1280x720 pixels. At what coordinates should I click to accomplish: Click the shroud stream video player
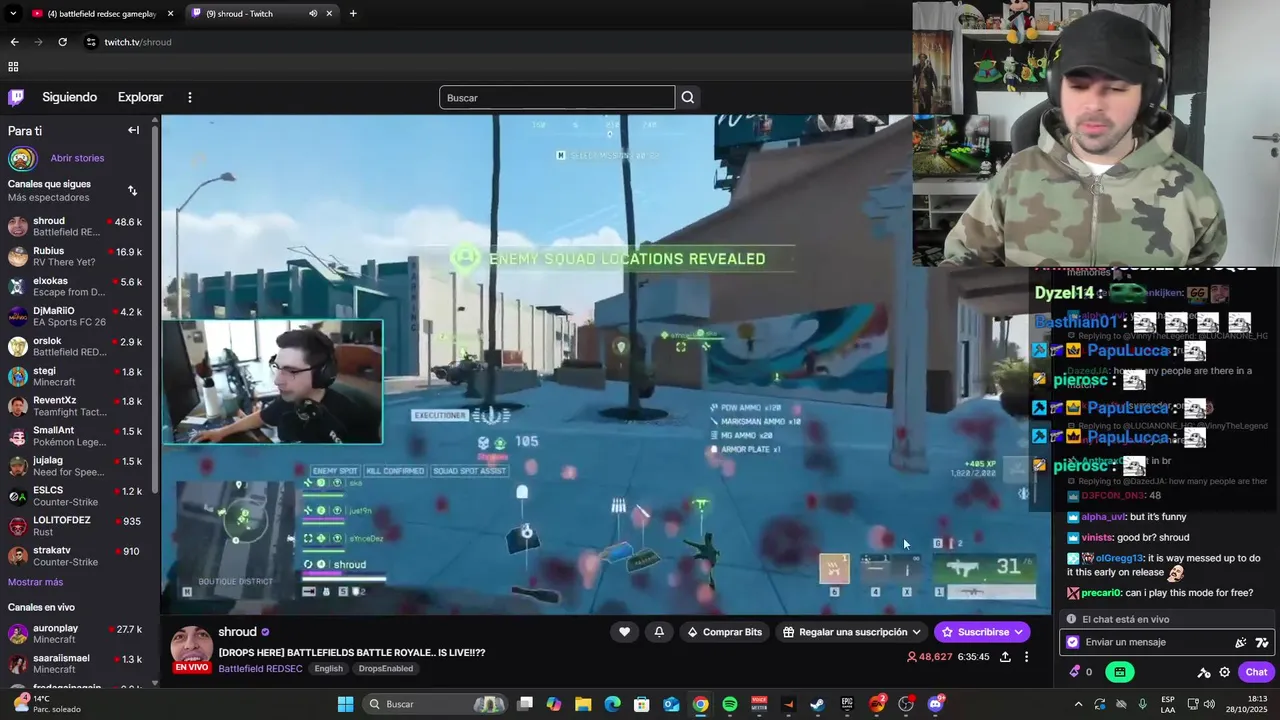coord(605,364)
